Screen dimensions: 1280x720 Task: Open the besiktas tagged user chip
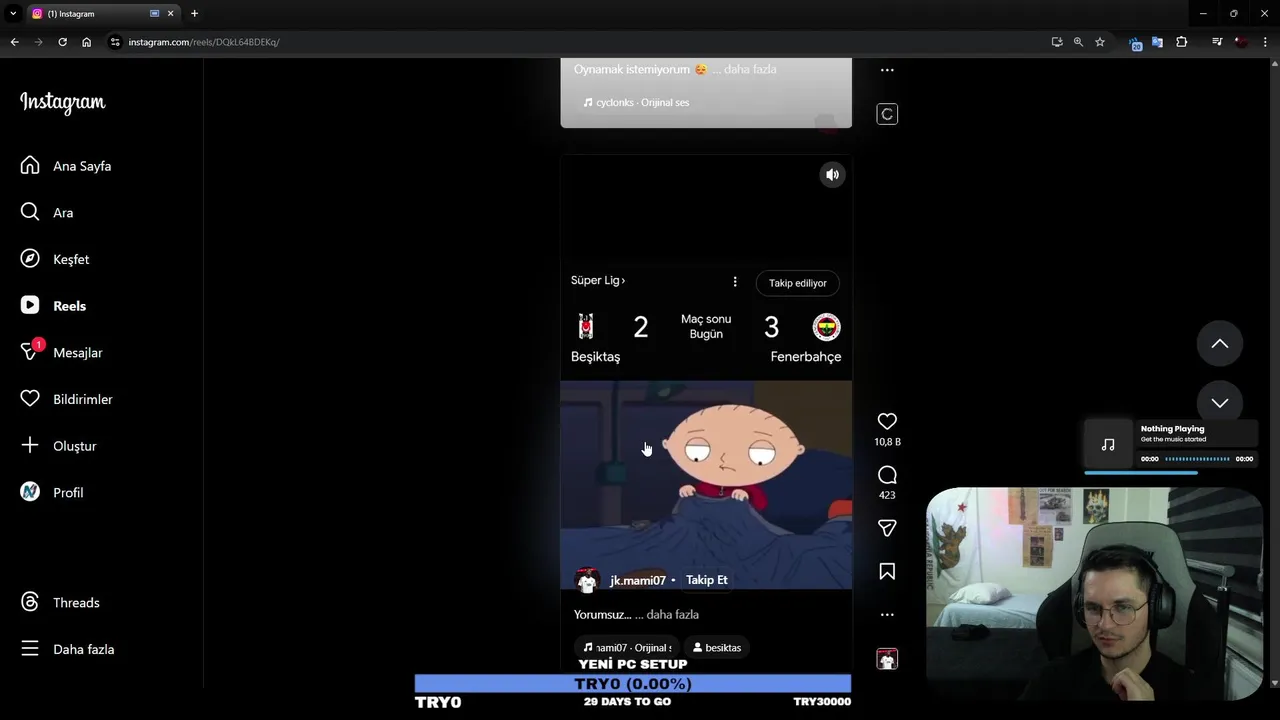click(x=717, y=648)
